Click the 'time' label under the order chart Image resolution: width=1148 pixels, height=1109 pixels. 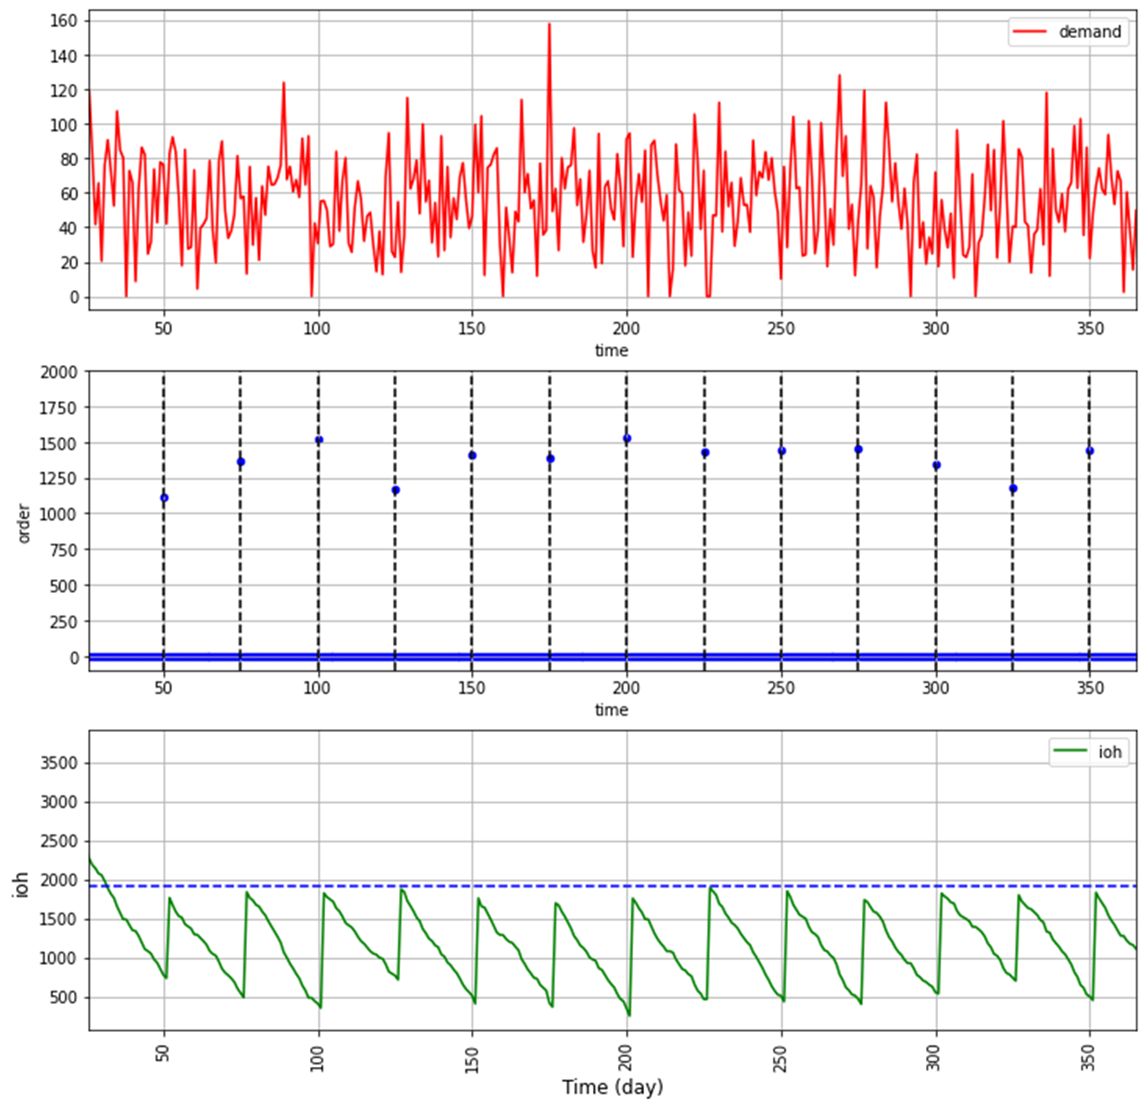[611, 710]
